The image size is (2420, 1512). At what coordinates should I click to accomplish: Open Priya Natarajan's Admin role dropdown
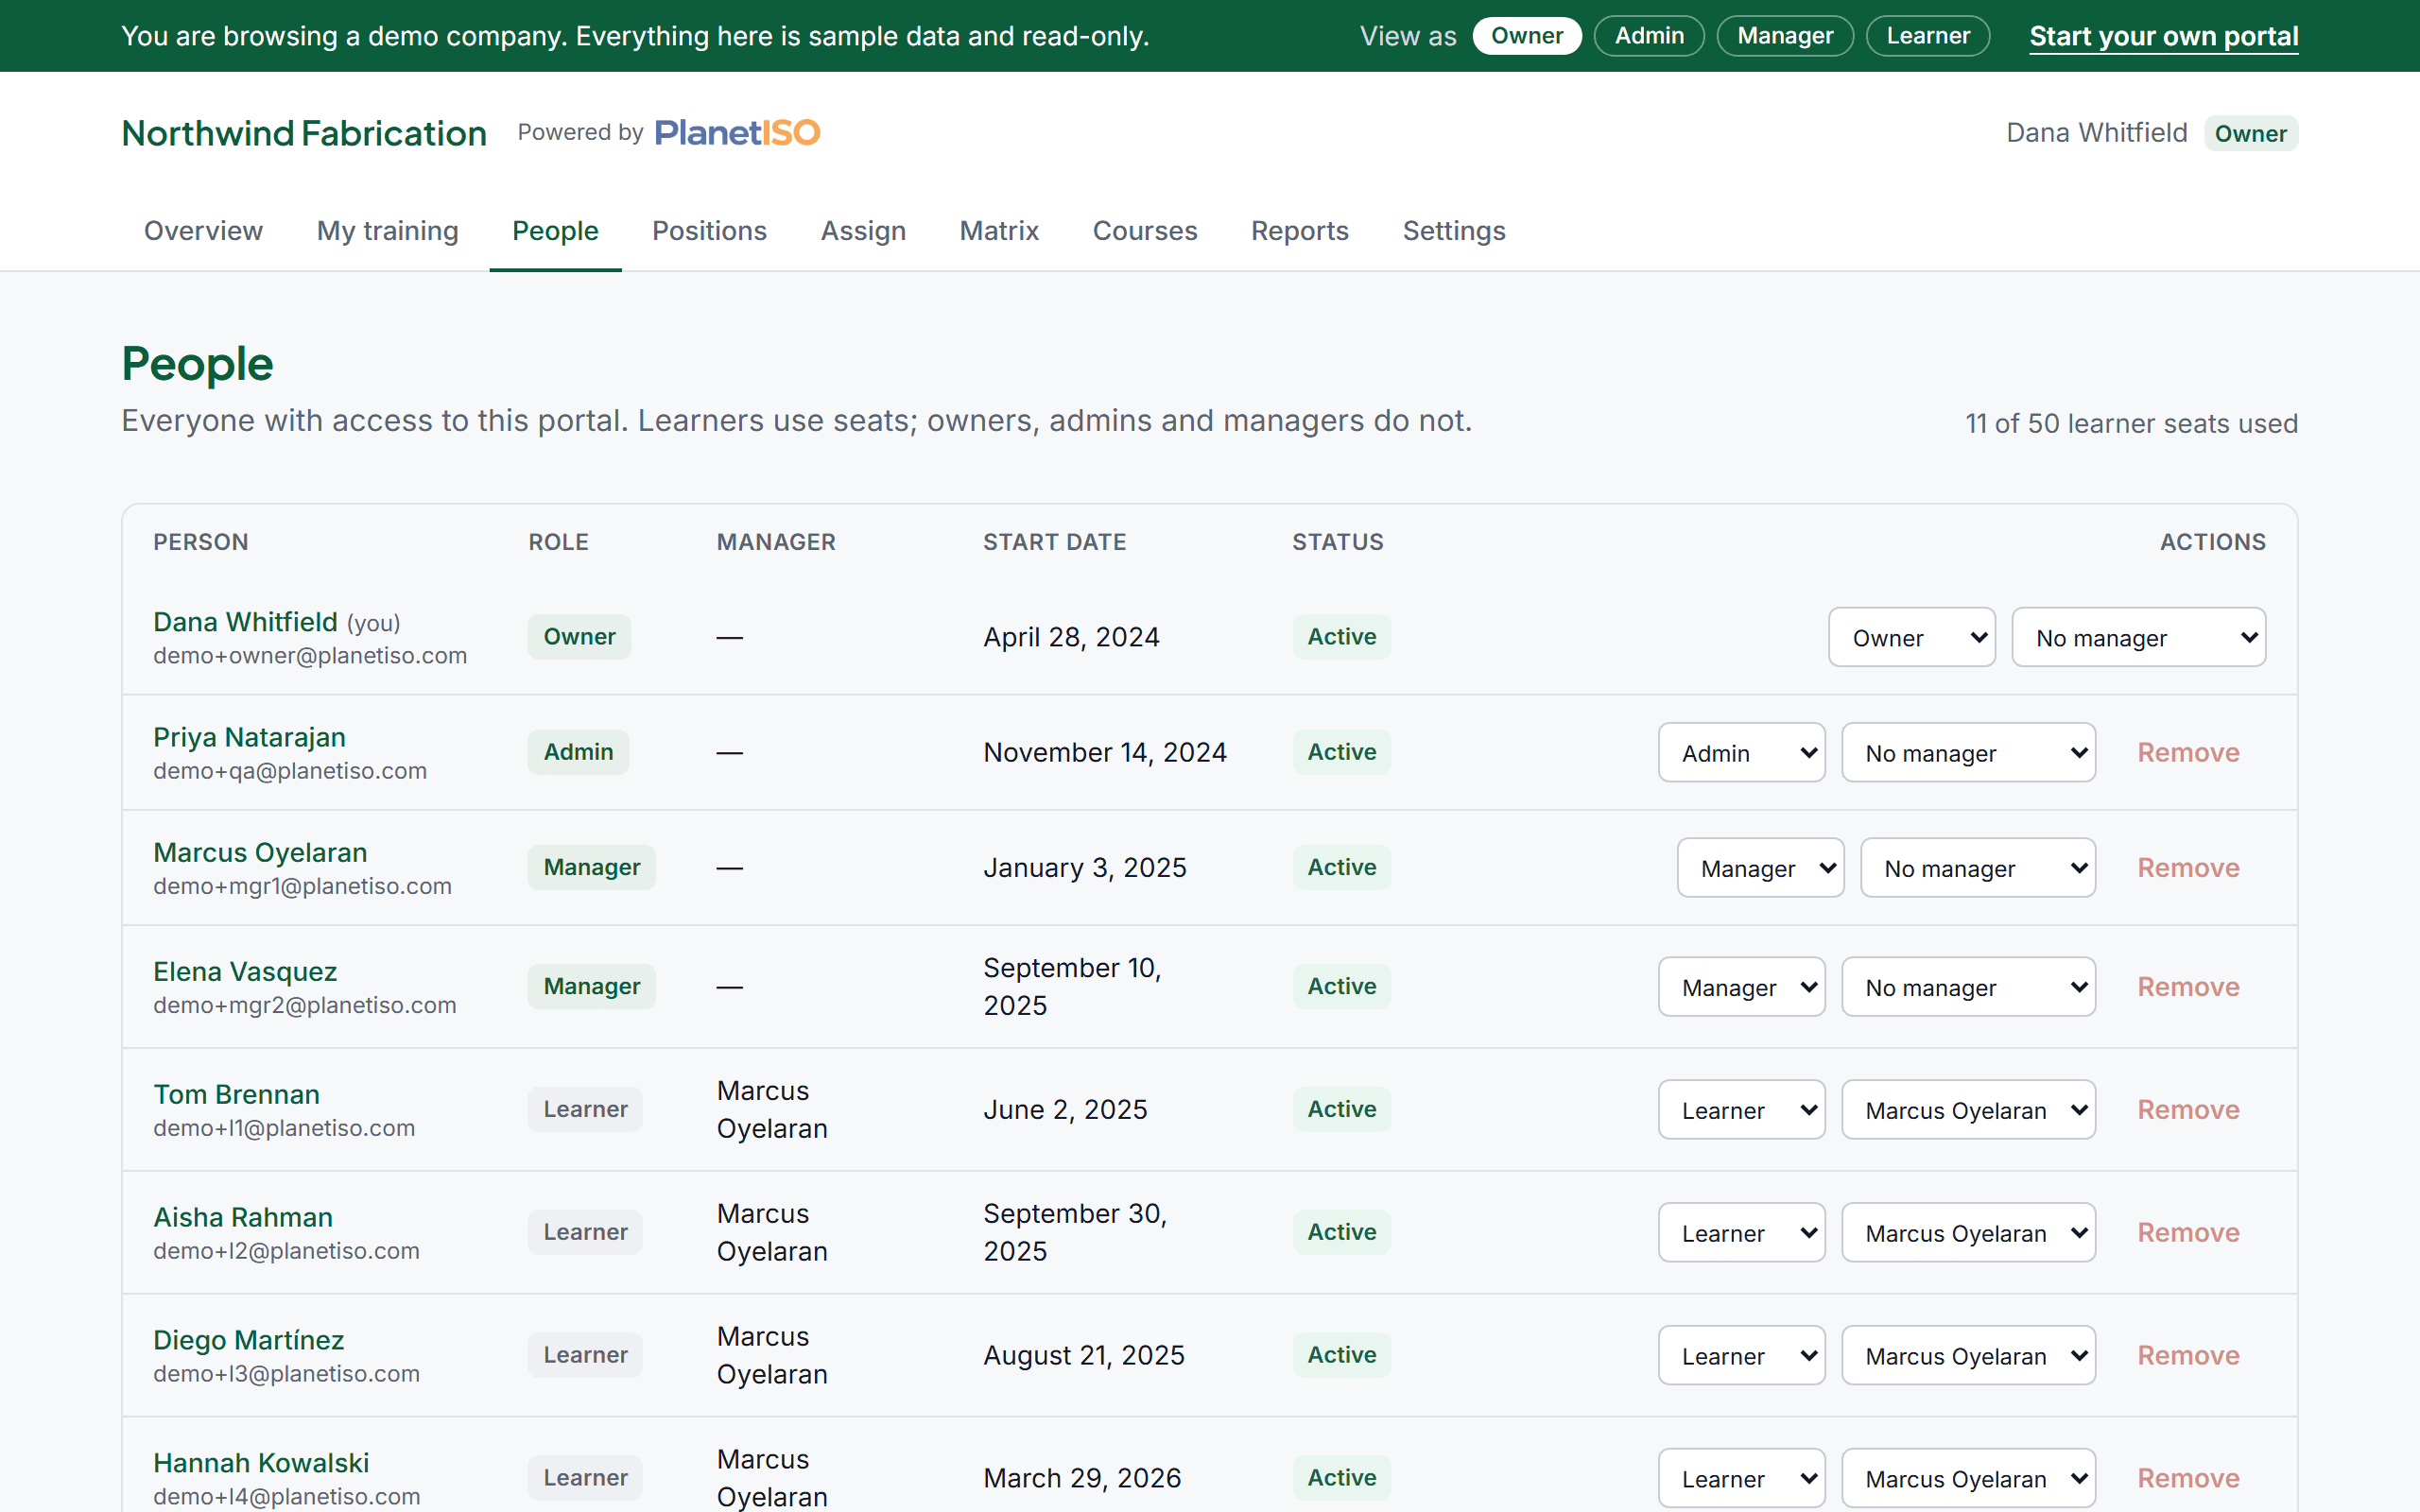point(1741,752)
